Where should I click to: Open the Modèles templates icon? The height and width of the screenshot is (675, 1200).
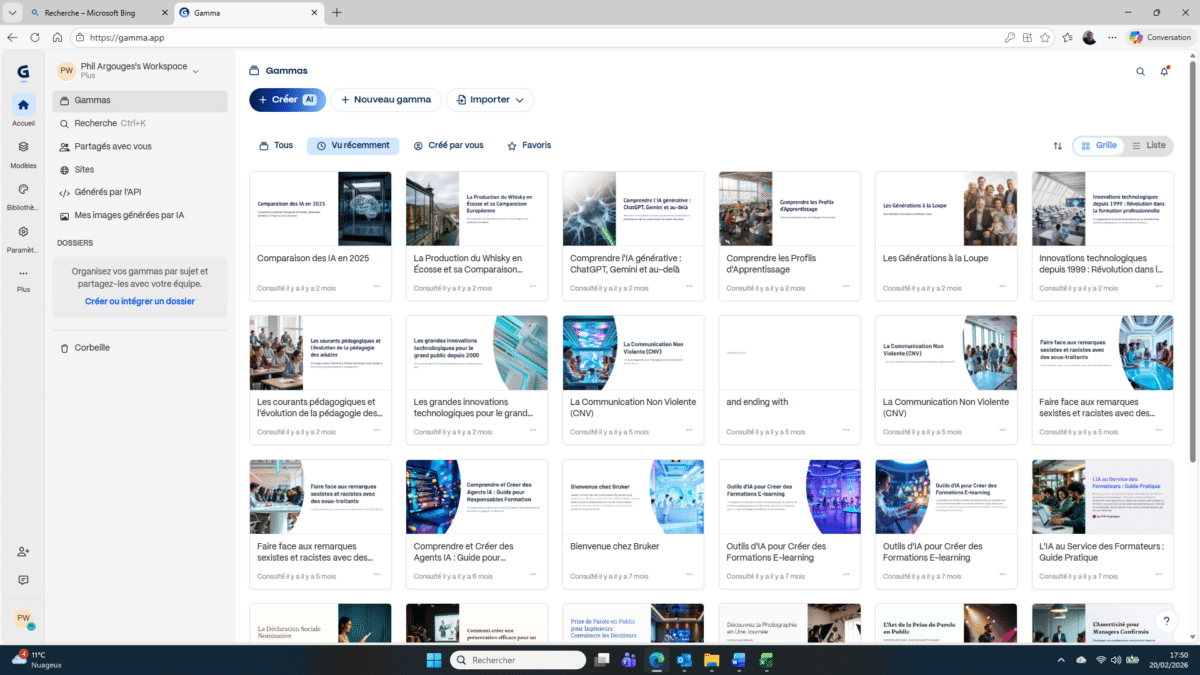(23, 147)
